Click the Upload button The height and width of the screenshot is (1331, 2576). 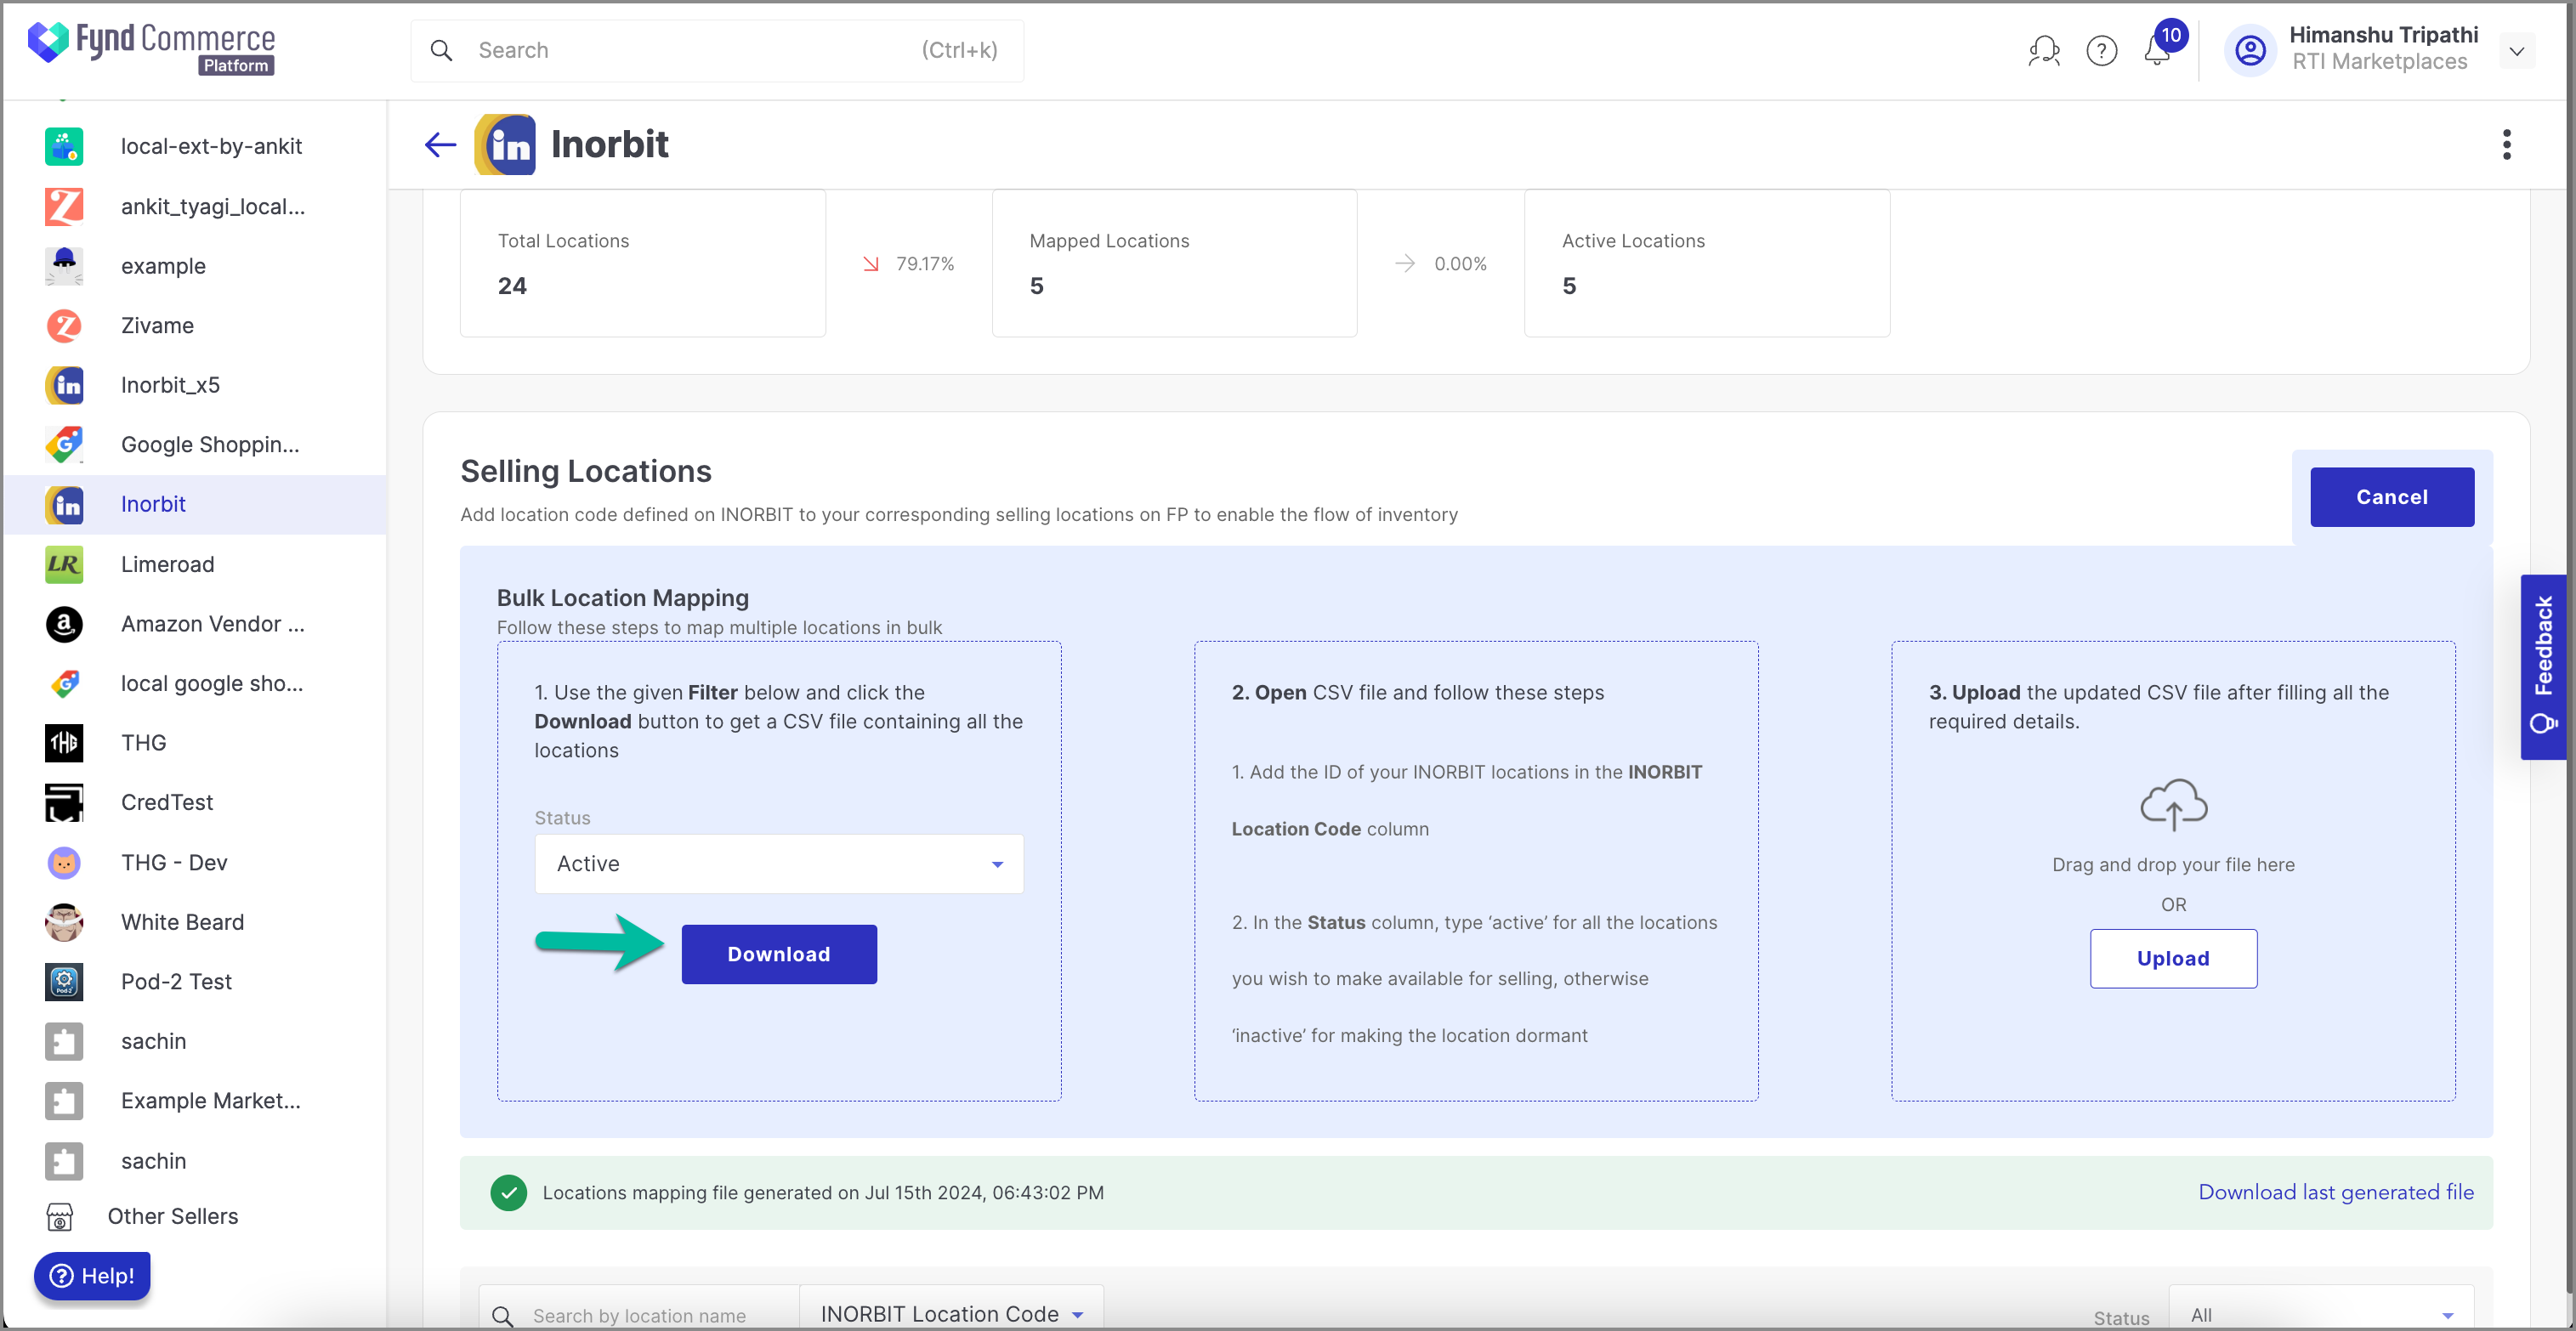(x=2173, y=959)
